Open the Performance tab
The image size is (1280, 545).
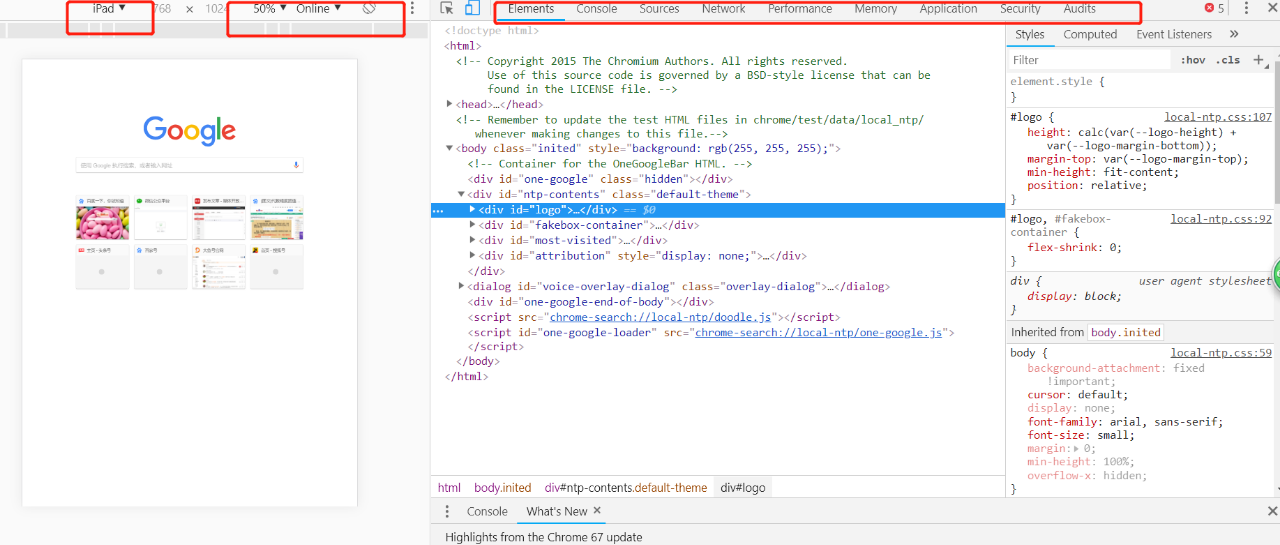point(800,9)
